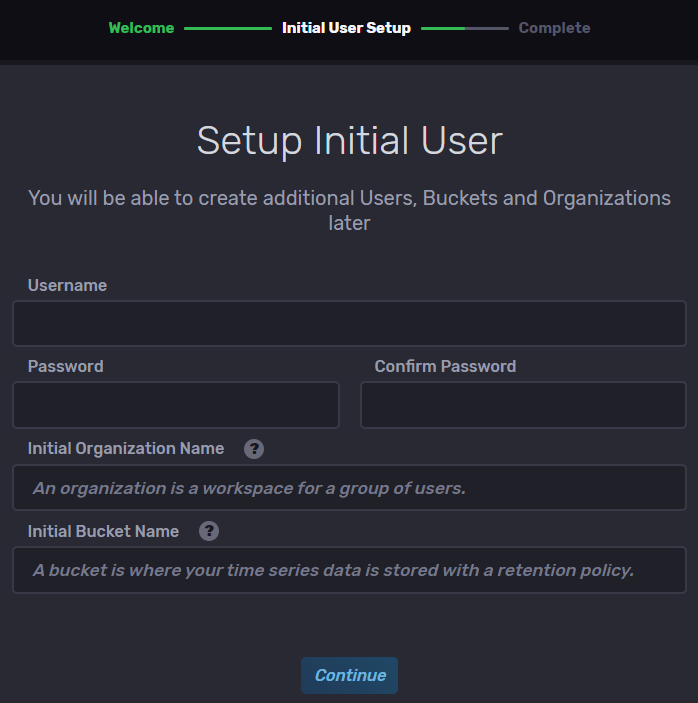Screen dimensions: 698x703
Task: Go back to the Welcome step
Action: (x=141, y=28)
